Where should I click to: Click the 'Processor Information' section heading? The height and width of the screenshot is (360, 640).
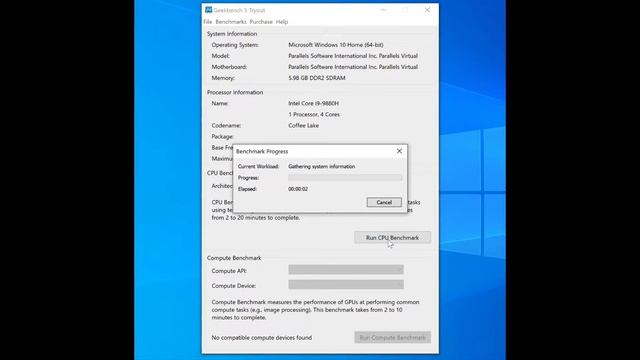[235, 92]
